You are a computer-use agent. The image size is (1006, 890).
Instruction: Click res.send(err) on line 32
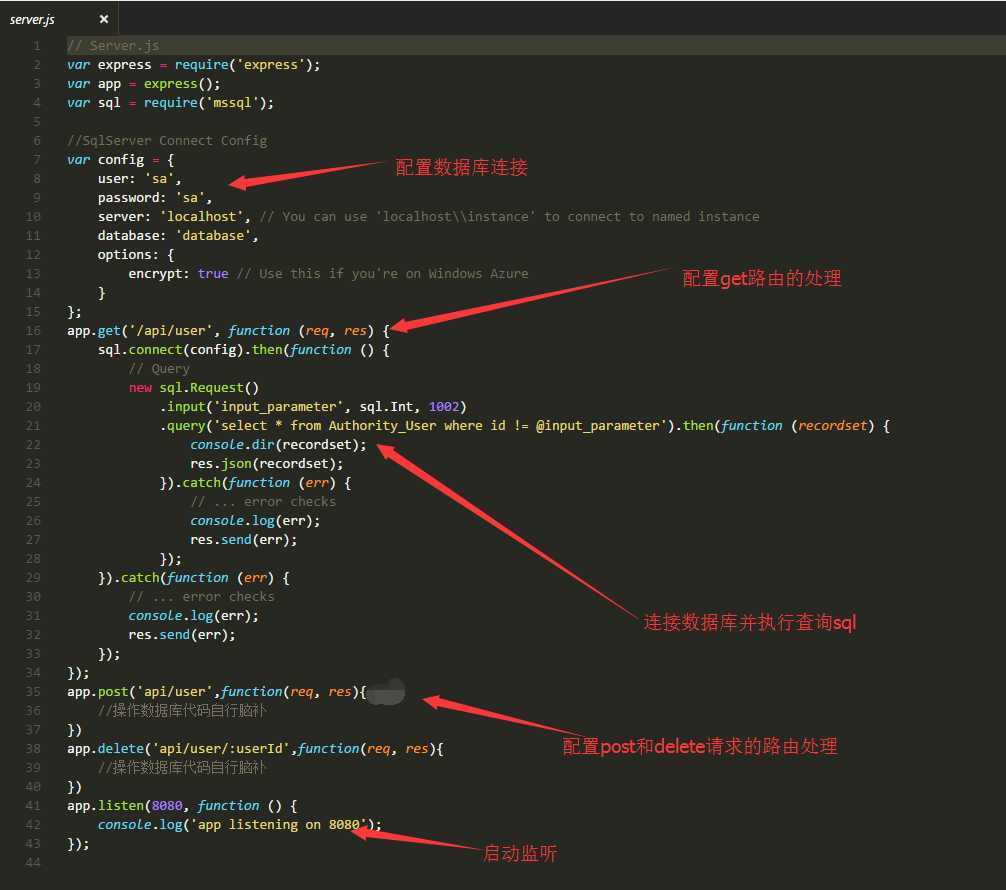pos(182,635)
